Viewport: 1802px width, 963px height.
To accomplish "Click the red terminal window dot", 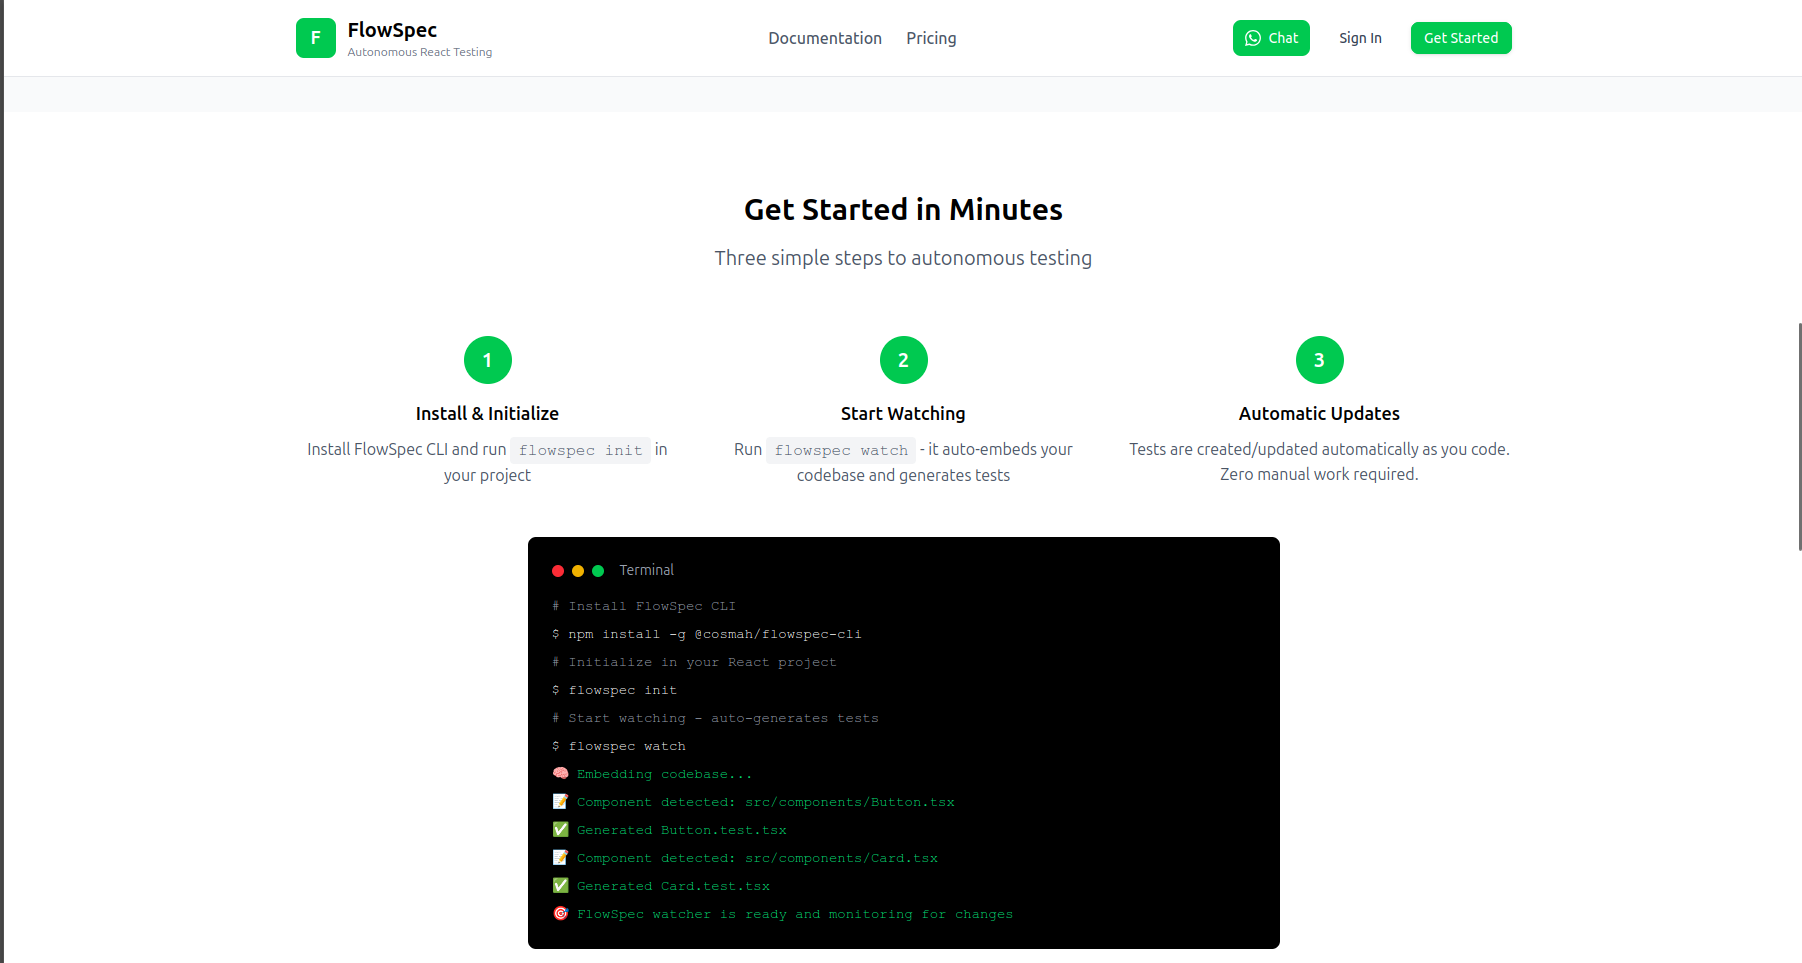I will point(558,571).
